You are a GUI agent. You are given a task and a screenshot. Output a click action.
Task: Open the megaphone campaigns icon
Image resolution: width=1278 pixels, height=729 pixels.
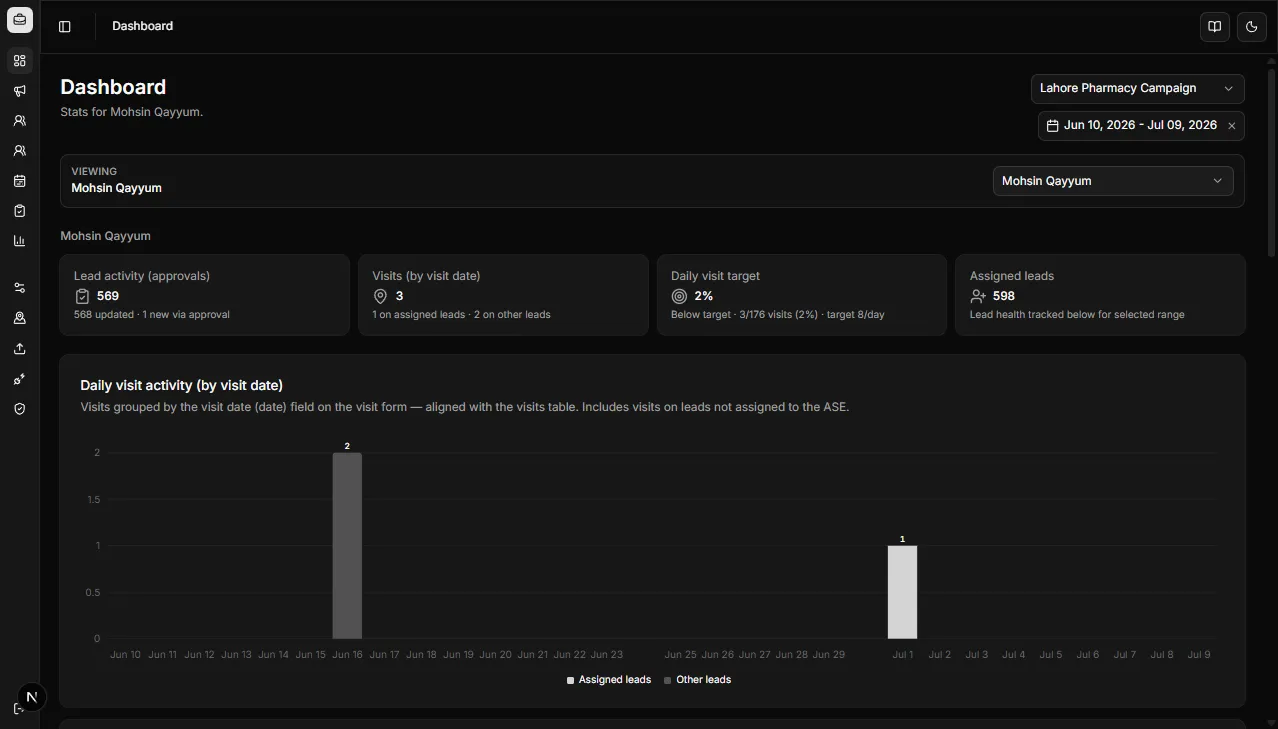[x=20, y=91]
